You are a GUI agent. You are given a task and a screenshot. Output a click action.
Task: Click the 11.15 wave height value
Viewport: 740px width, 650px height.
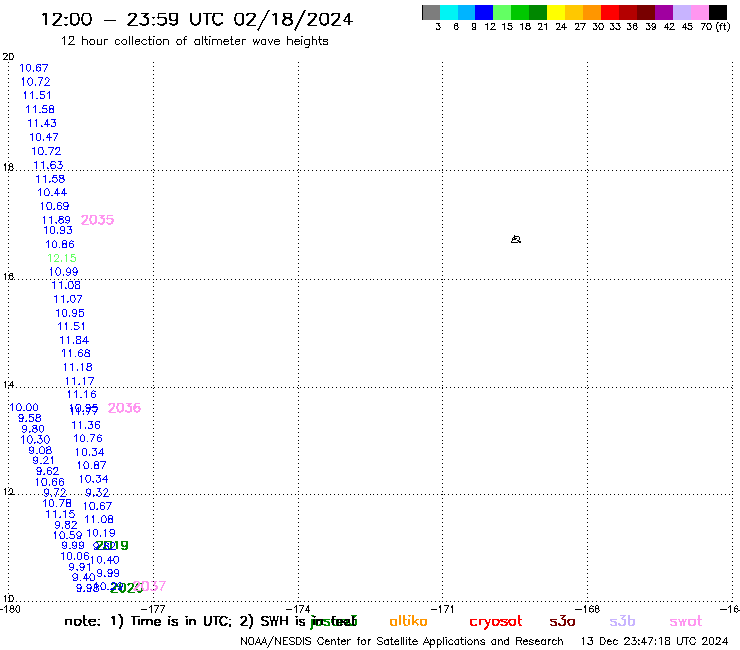60,515
